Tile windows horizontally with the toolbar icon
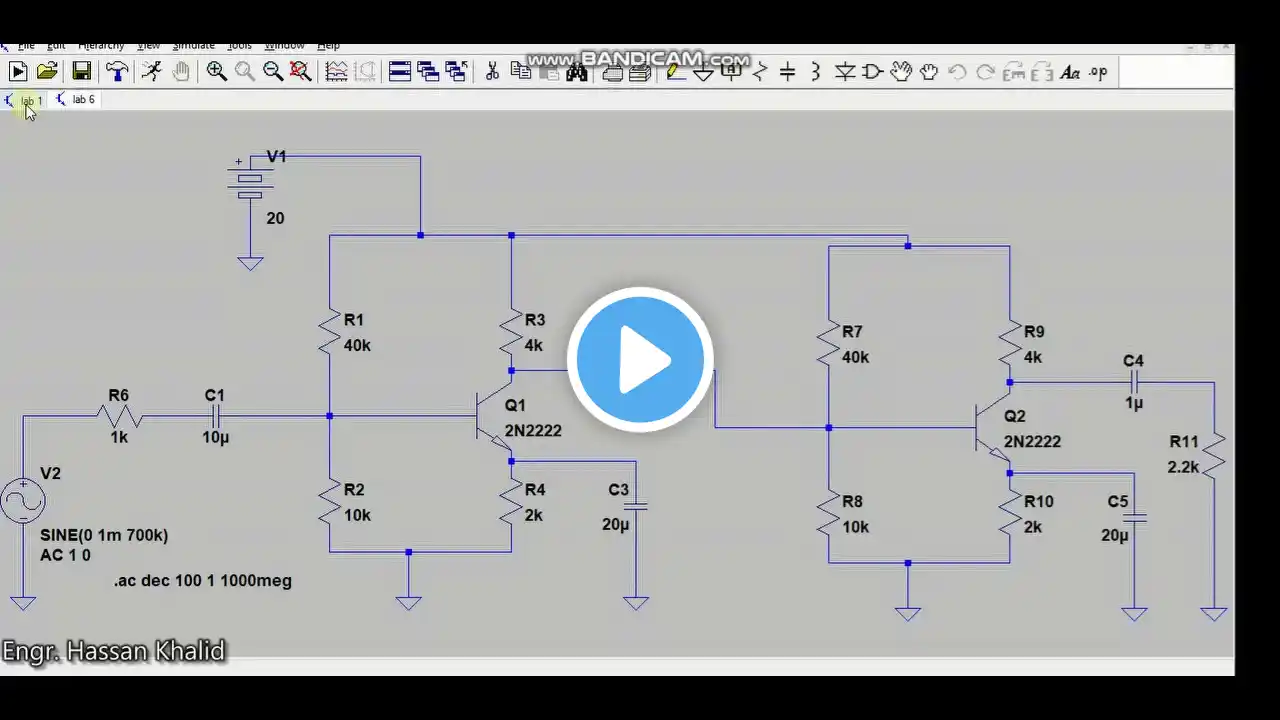The height and width of the screenshot is (720, 1280). (400, 71)
